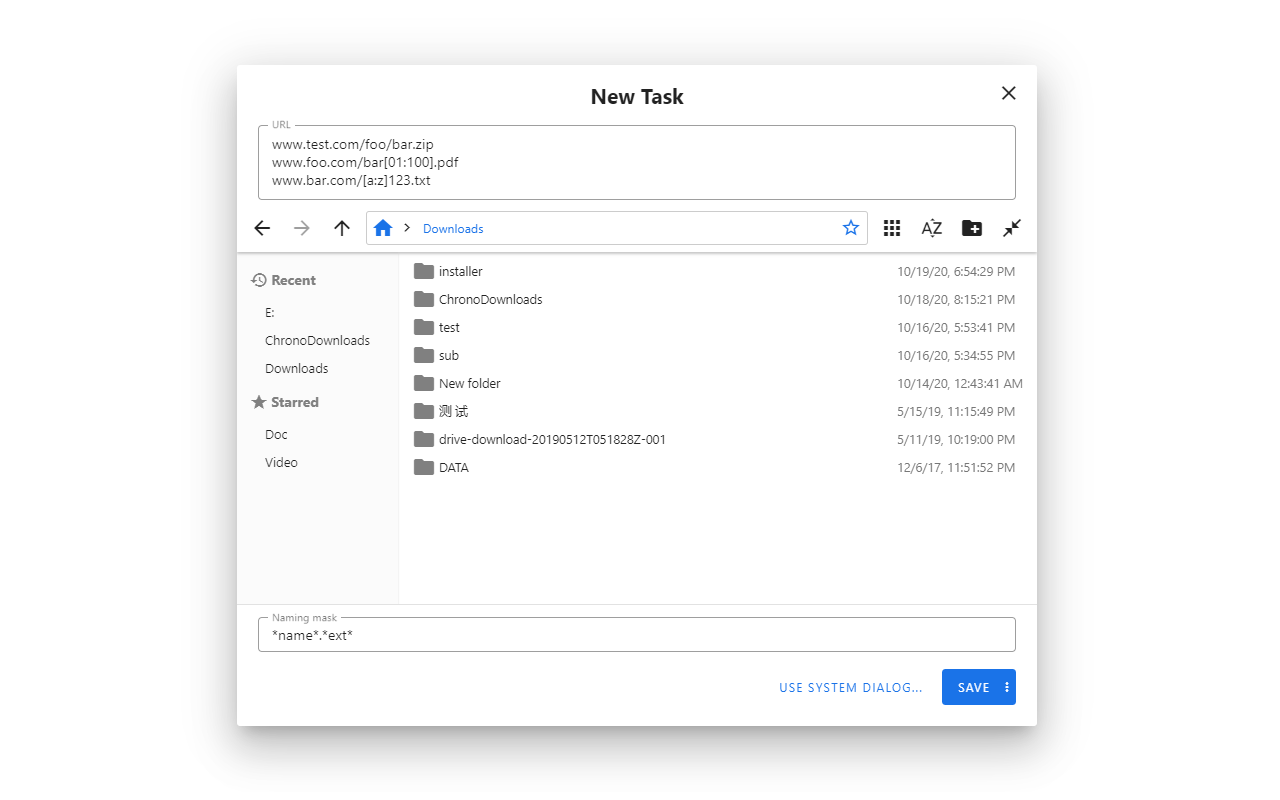The height and width of the screenshot is (800, 1280).
Task: Close the New Task dialog
Action: pyautogui.click(x=1008, y=93)
